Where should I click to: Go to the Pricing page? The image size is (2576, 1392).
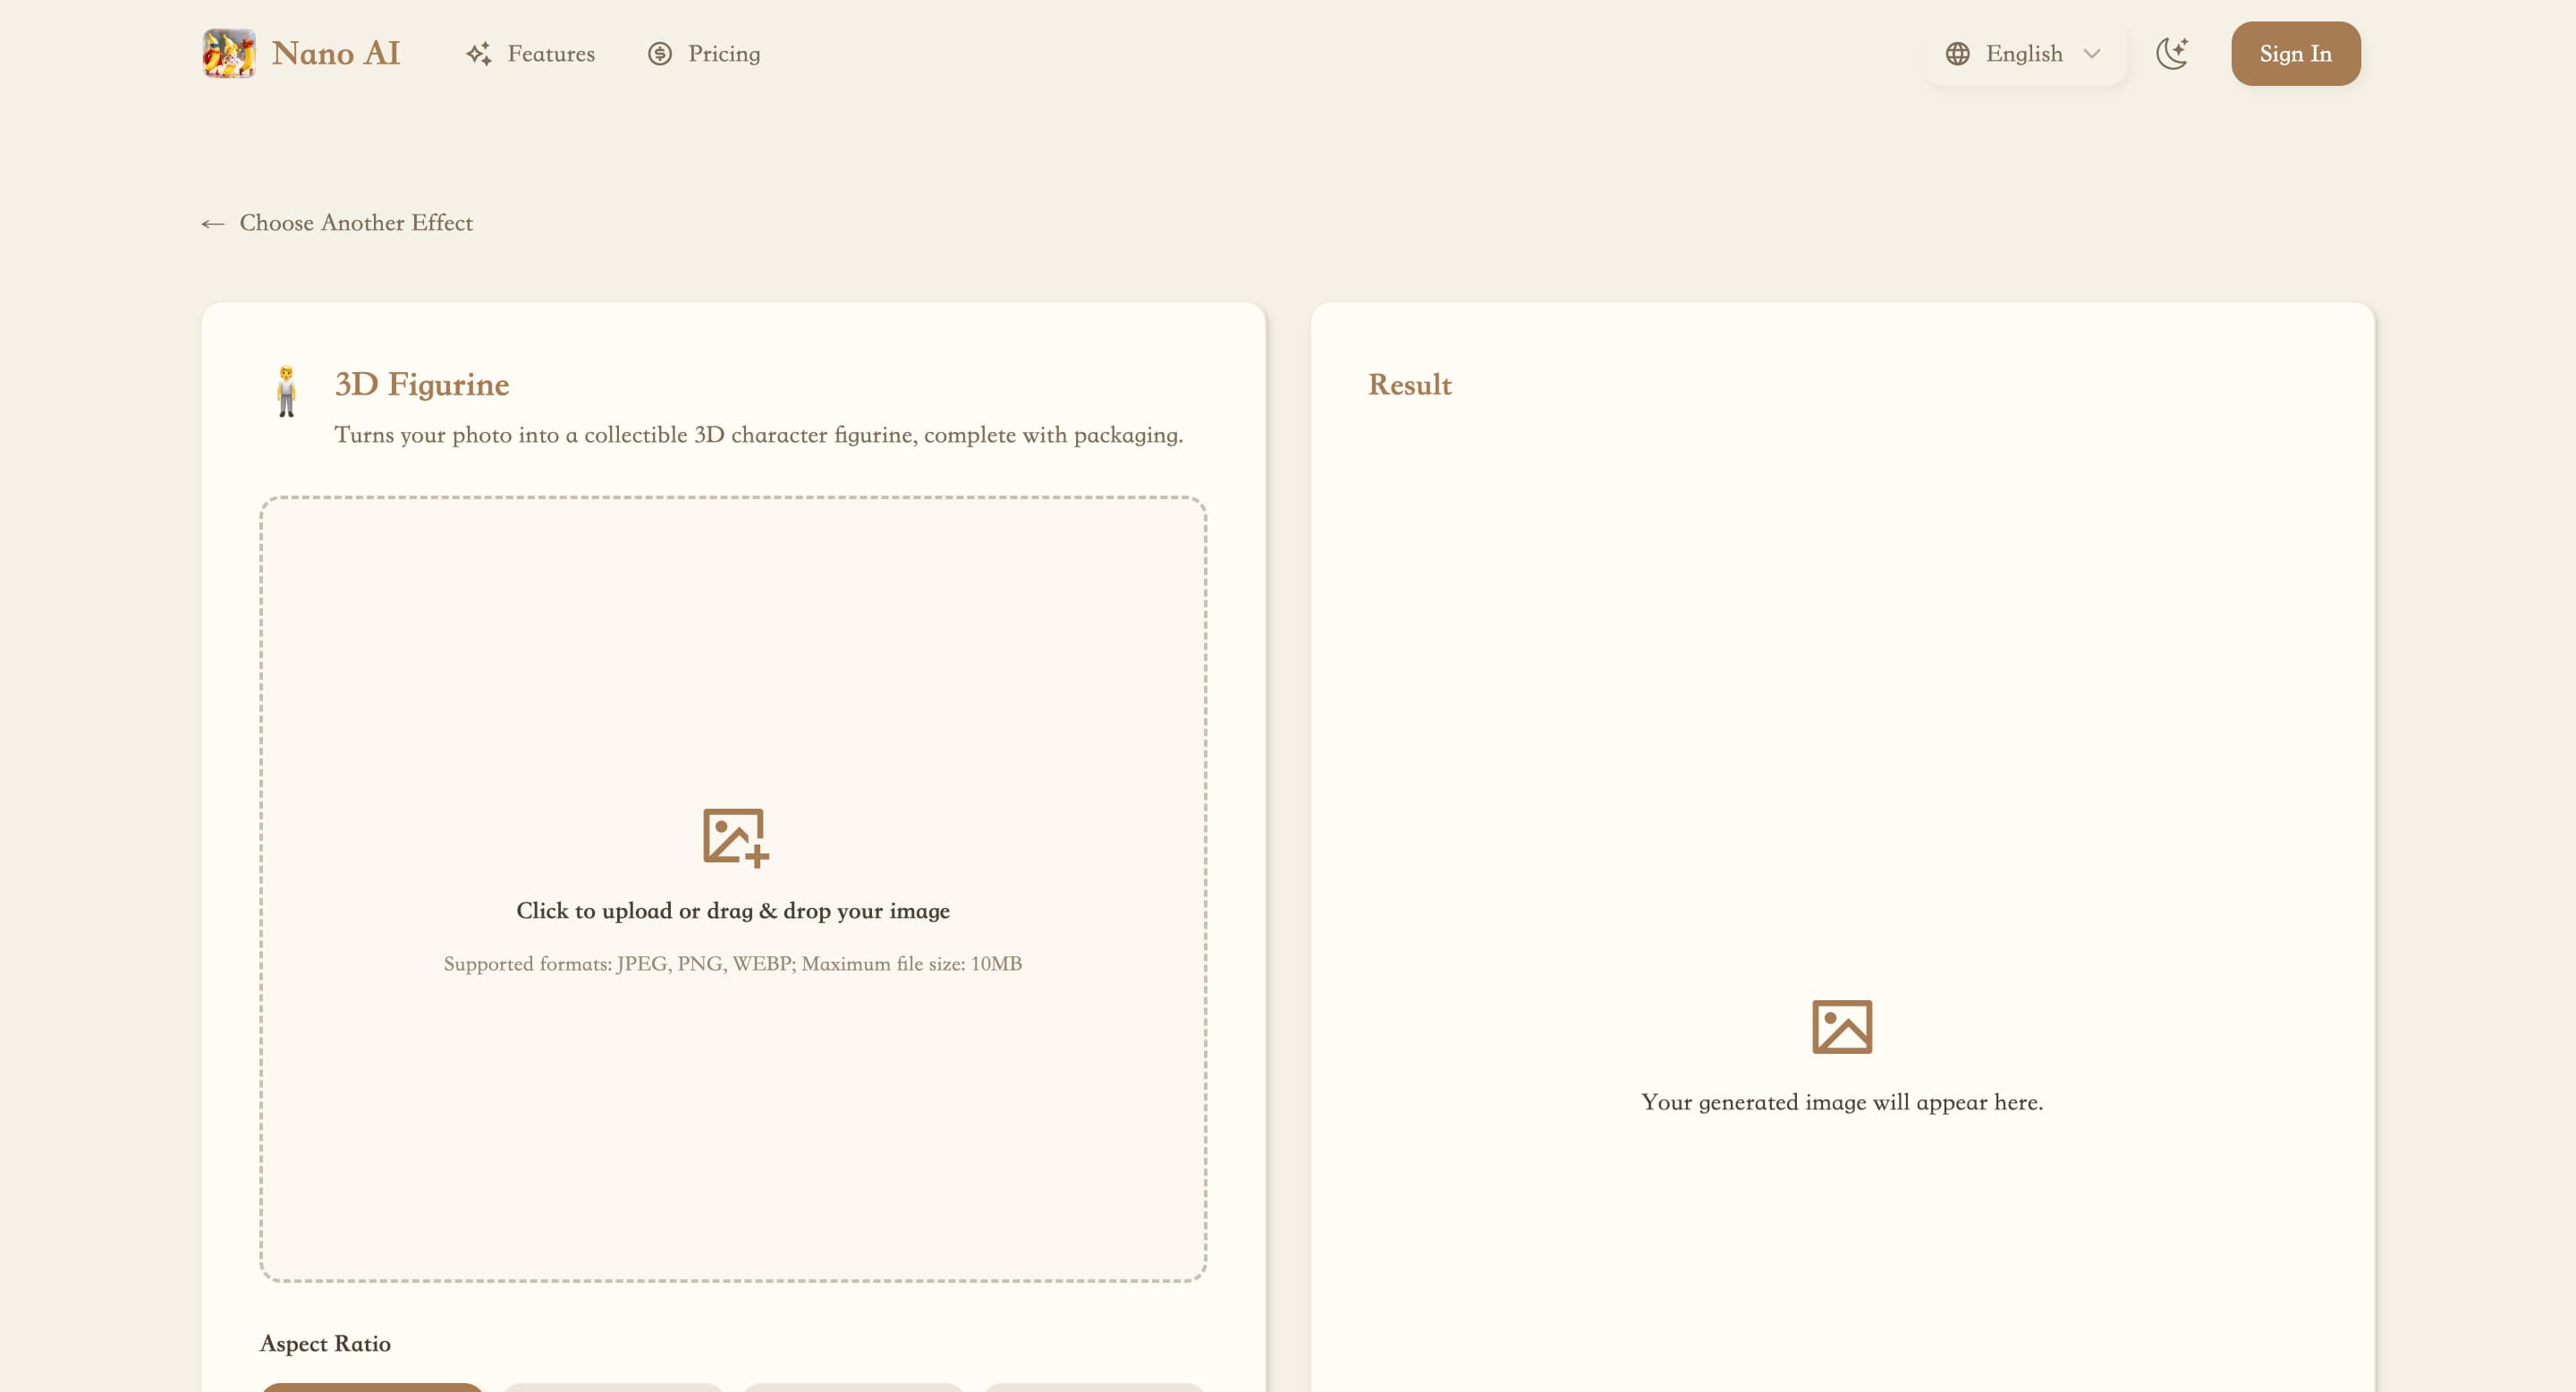723,54
